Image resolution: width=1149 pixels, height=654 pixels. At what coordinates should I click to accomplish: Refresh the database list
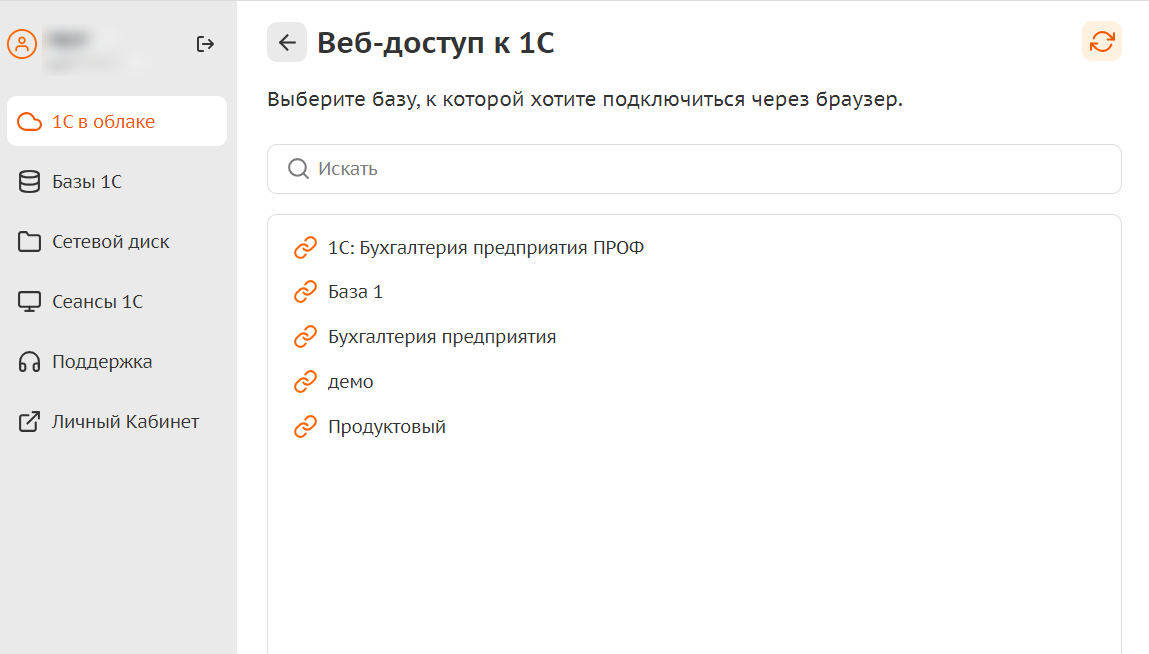[x=1101, y=41]
